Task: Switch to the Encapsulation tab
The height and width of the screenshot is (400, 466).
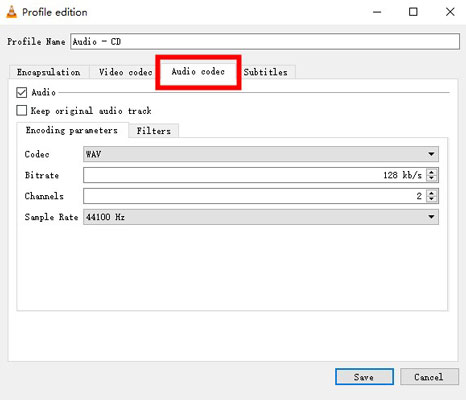Action: pyautogui.click(x=49, y=72)
